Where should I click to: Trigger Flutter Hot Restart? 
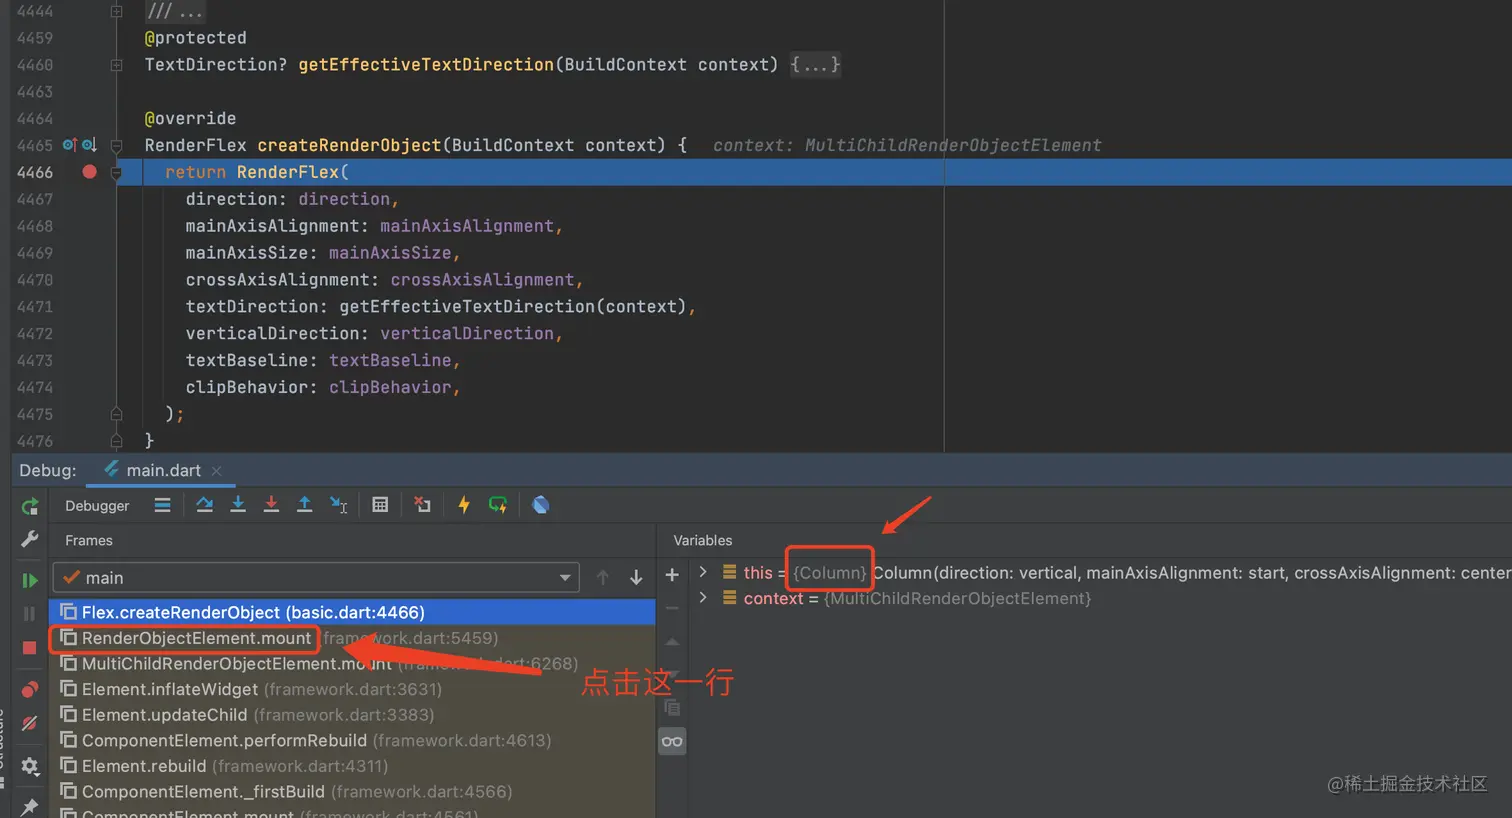click(x=498, y=505)
